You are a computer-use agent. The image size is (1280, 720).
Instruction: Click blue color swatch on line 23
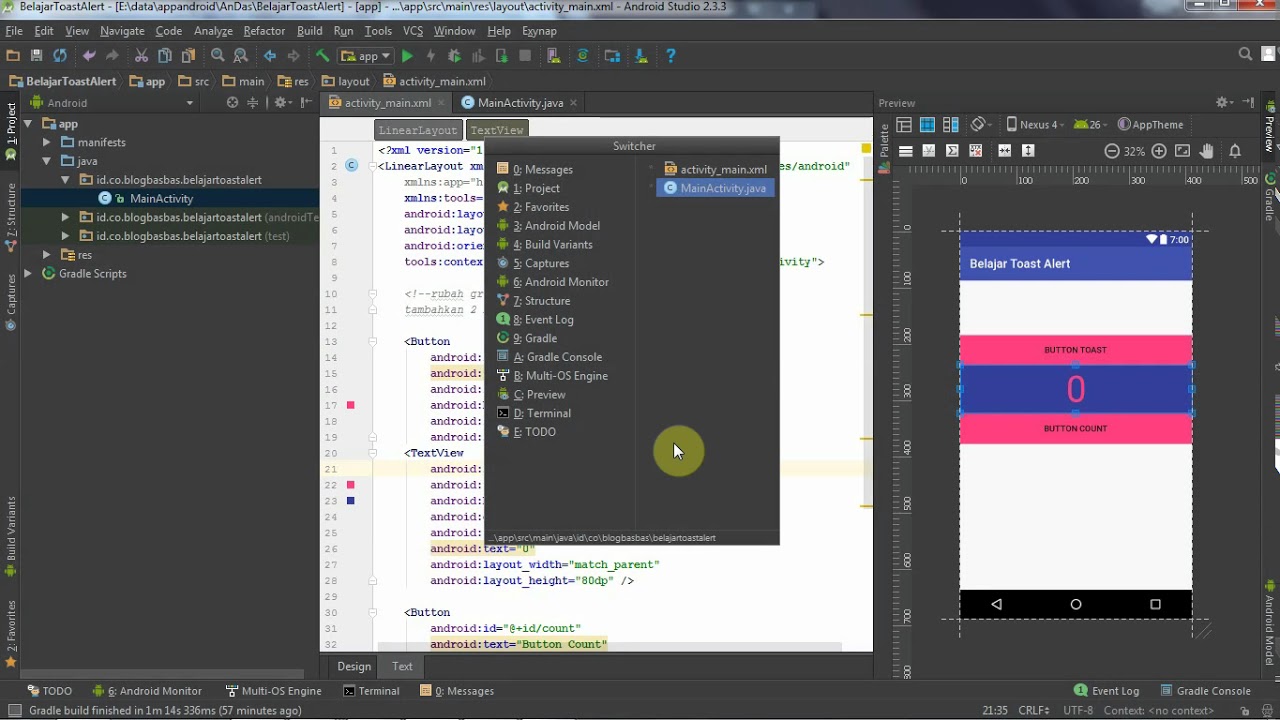[x=350, y=500]
